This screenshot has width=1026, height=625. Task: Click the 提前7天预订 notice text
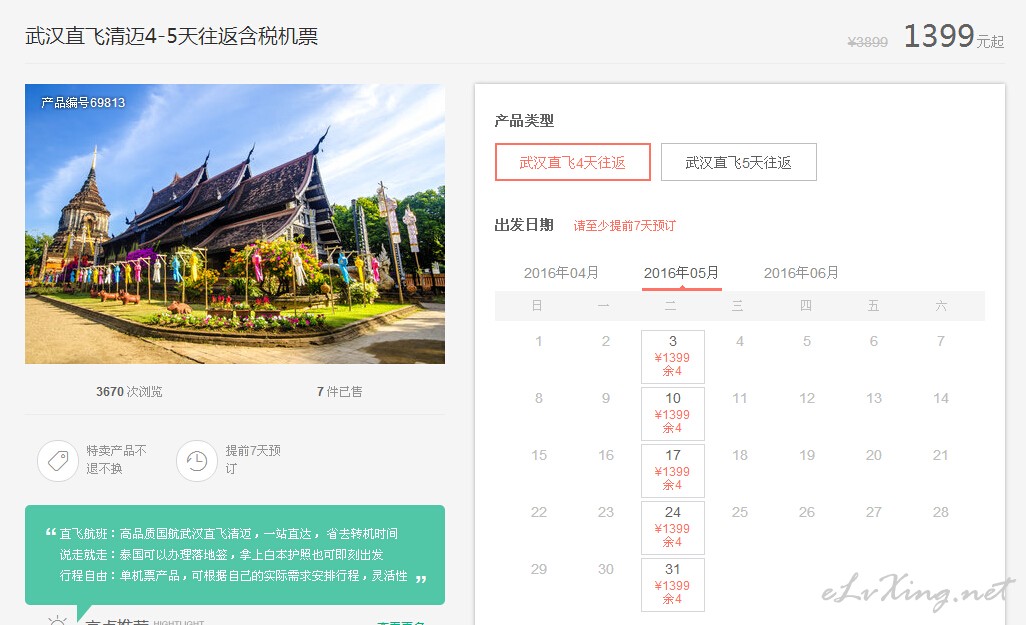pyautogui.click(x=253, y=459)
